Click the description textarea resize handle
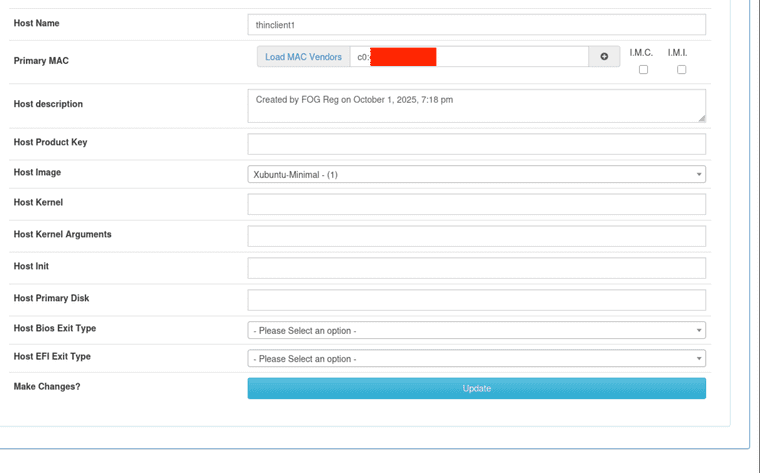The image size is (760, 473). pyautogui.click(x=701, y=118)
